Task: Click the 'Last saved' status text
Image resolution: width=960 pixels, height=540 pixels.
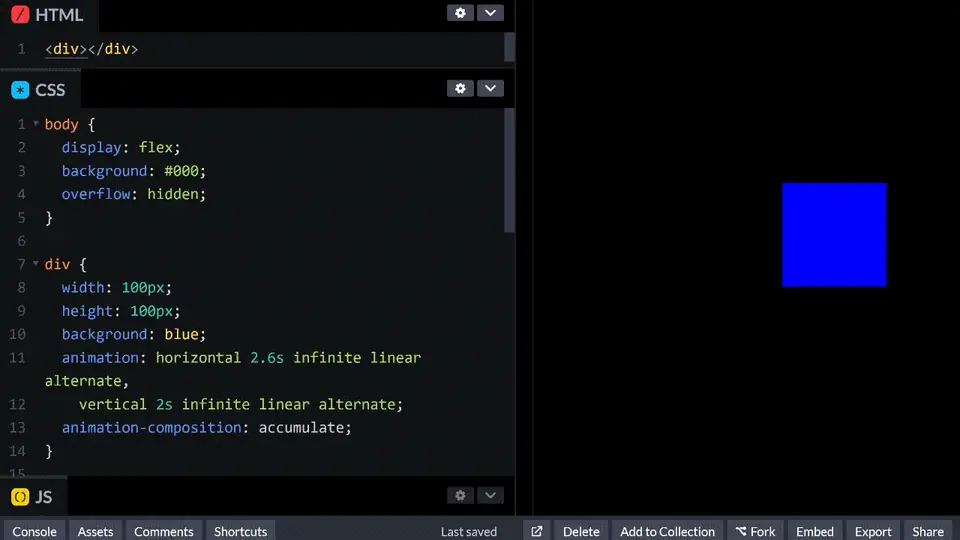Action: pyautogui.click(x=468, y=531)
